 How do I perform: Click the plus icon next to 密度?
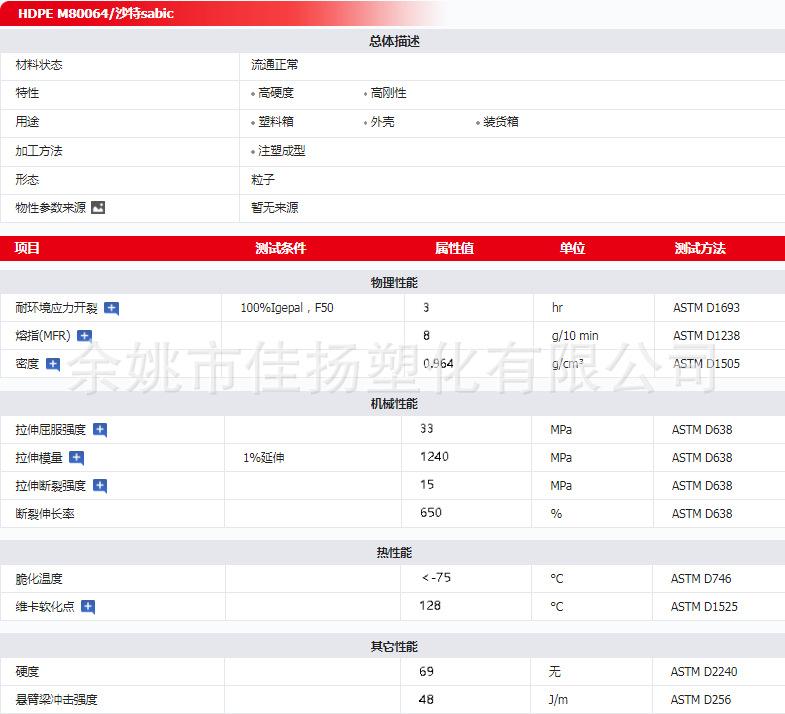53,364
